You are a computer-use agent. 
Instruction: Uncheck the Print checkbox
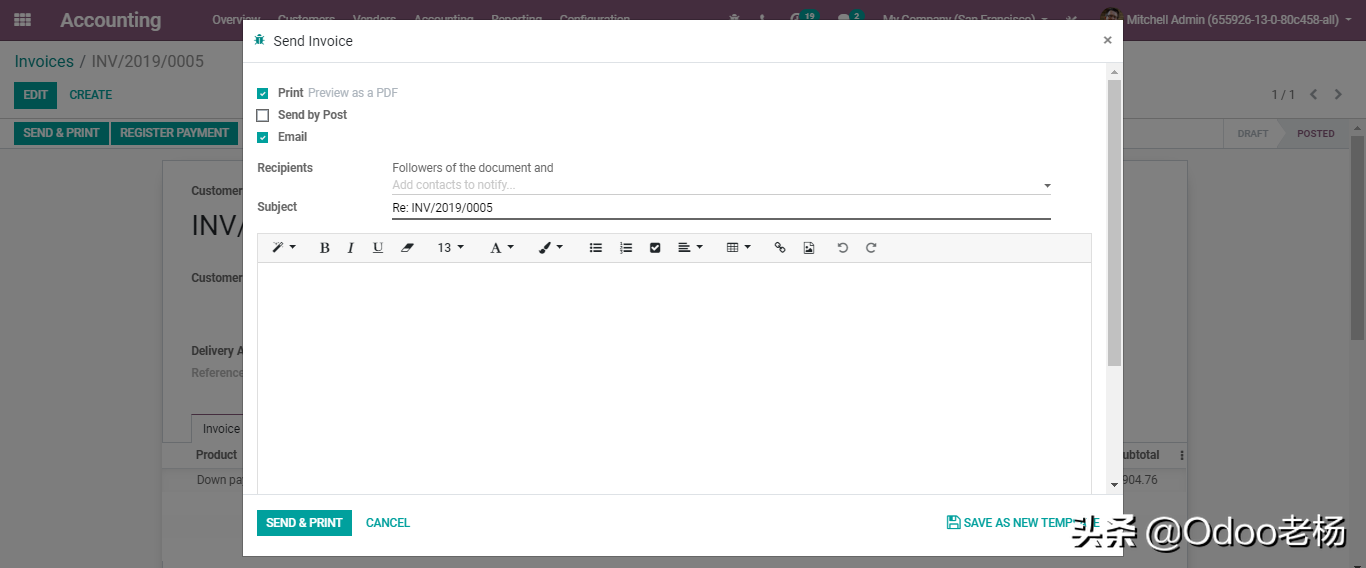[263, 93]
